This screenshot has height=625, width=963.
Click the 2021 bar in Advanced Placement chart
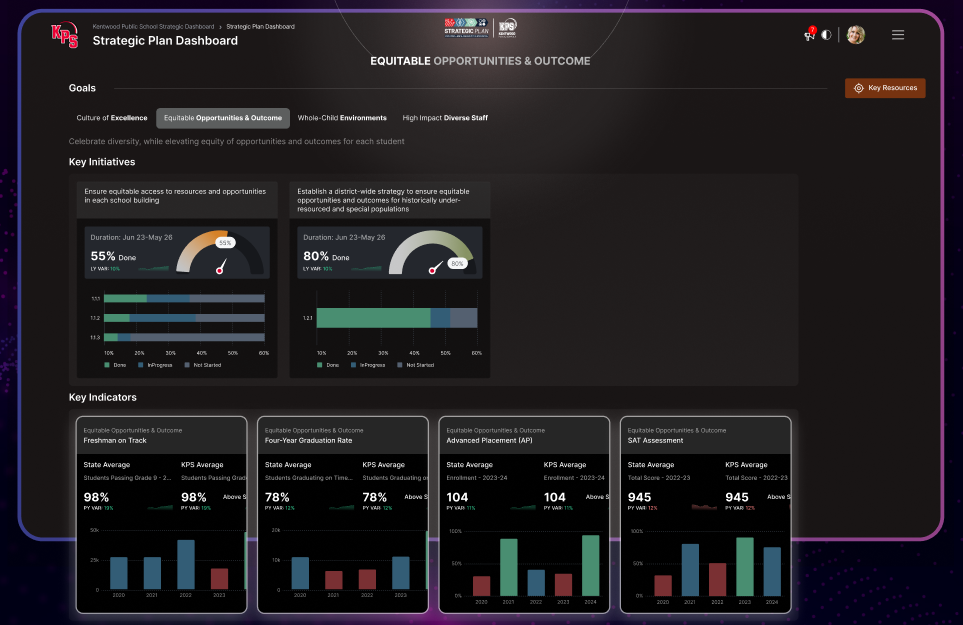509,567
